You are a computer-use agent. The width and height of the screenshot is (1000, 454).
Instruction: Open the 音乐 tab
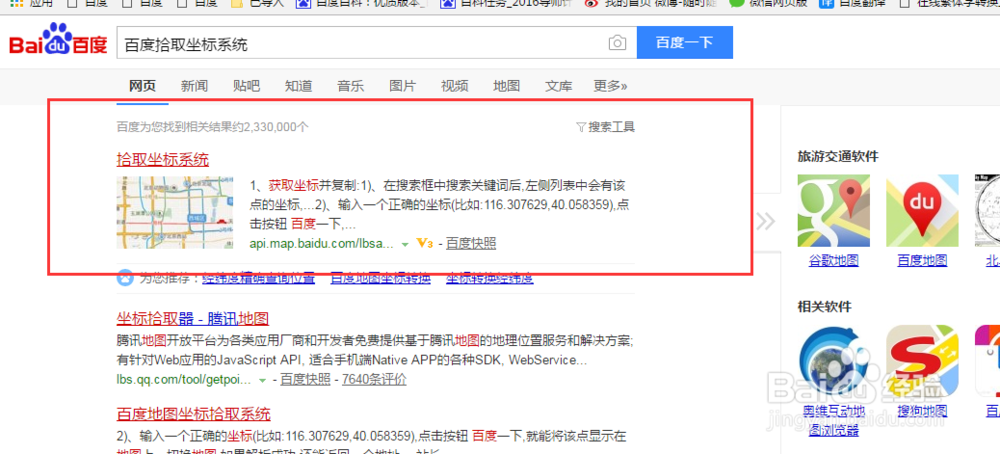pyautogui.click(x=350, y=86)
